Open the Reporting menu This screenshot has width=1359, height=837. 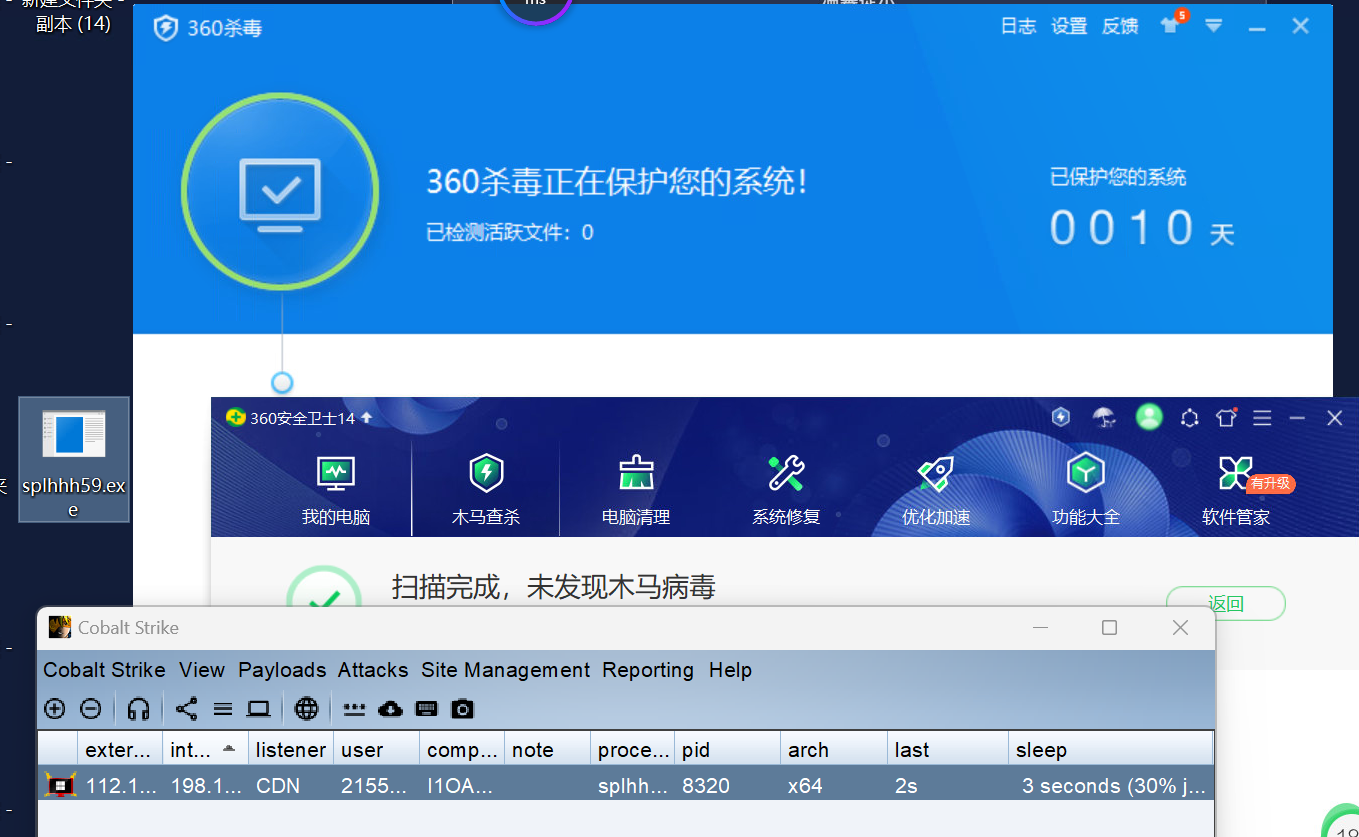click(x=648, y=670)
